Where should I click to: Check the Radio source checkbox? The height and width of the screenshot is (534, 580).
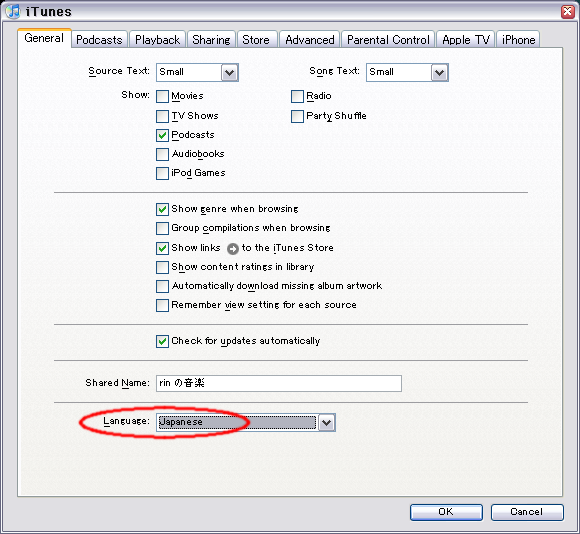[297, 97]
